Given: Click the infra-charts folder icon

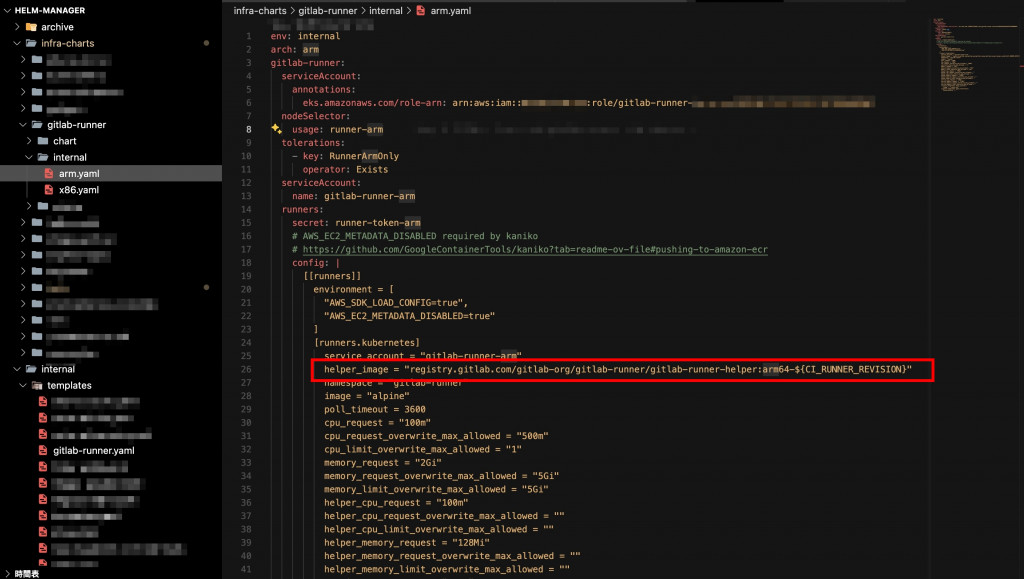Looking at the screenshot, I should point(31,43).
